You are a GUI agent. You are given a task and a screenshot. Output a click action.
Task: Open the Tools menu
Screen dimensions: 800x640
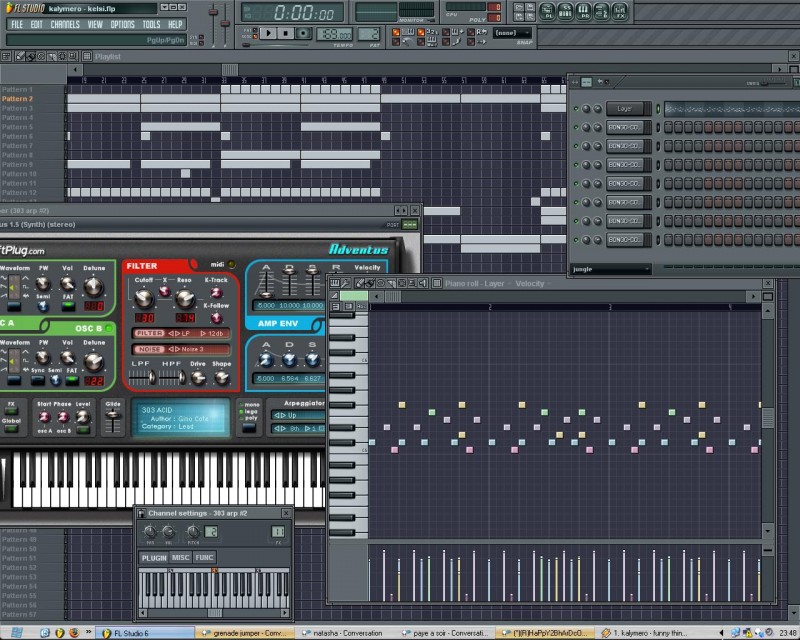[x=151, y=24]
